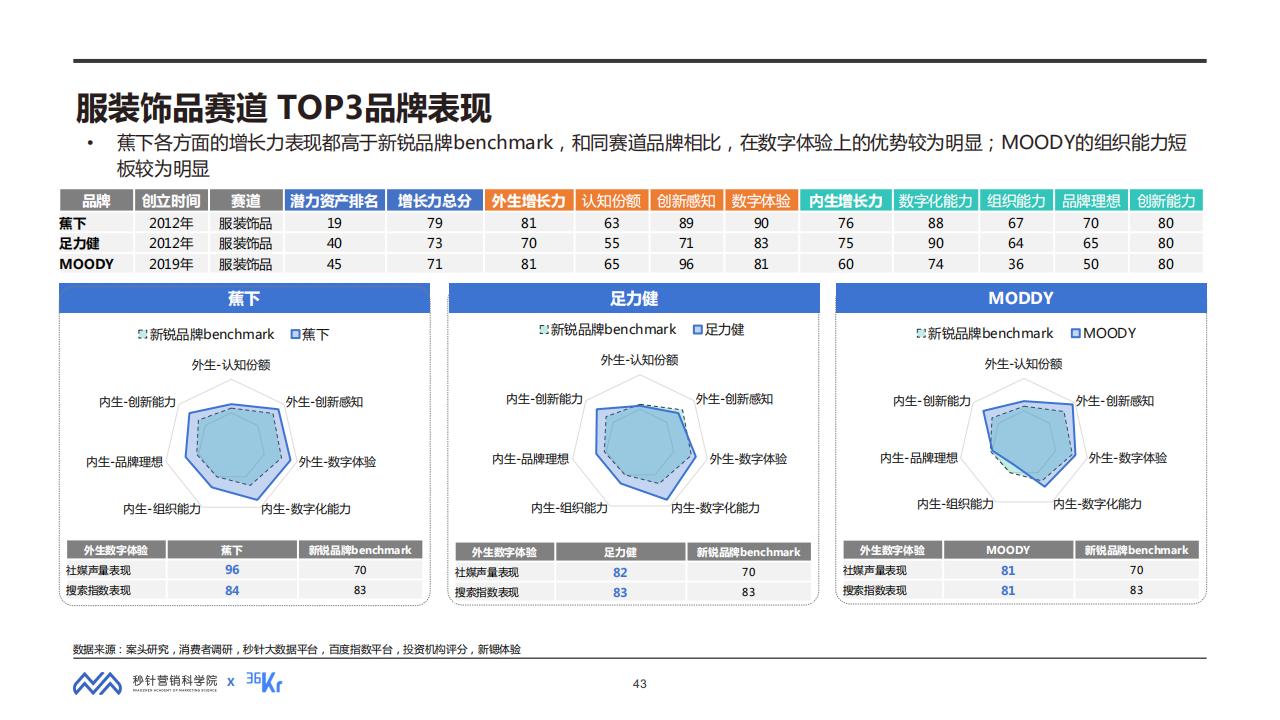Click the 数字化能力 column header
The image size is (1280, 720).
[935, 201]
